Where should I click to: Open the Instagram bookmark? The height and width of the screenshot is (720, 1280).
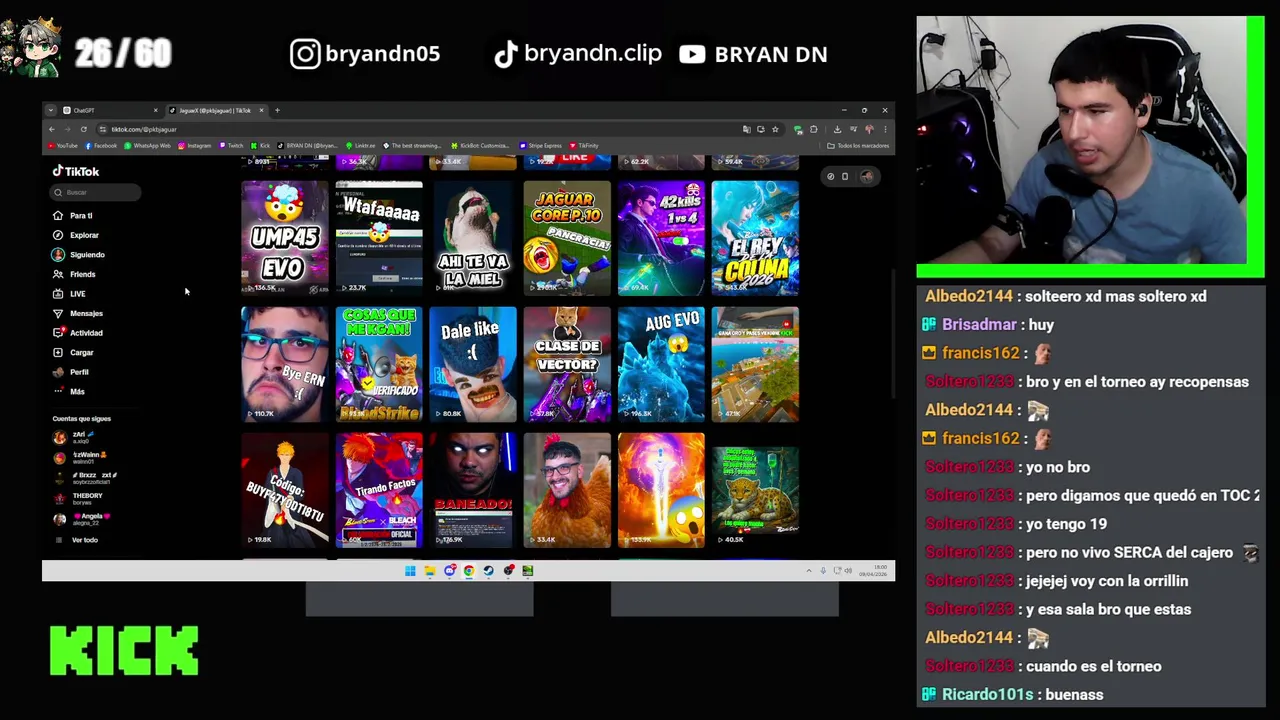[x=194, y=146]
